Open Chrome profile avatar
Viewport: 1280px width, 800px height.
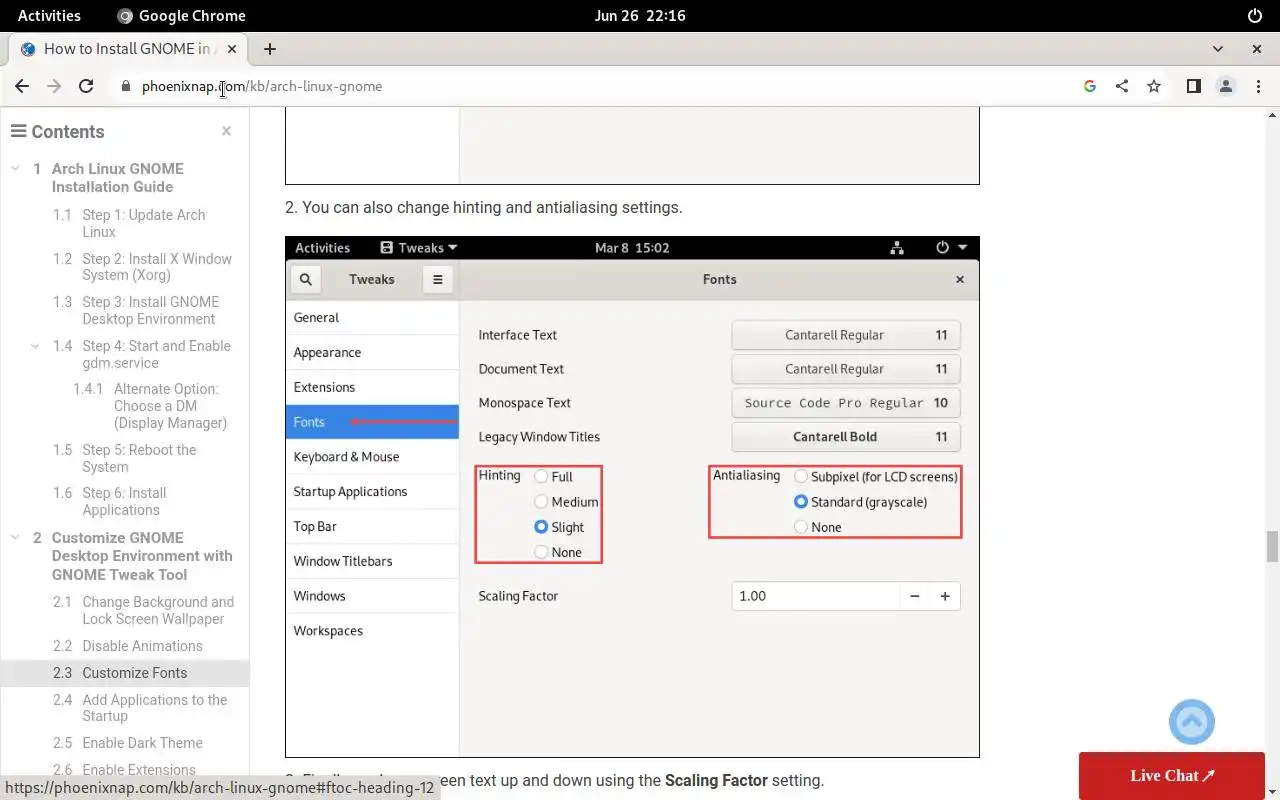pos(1225,86)
